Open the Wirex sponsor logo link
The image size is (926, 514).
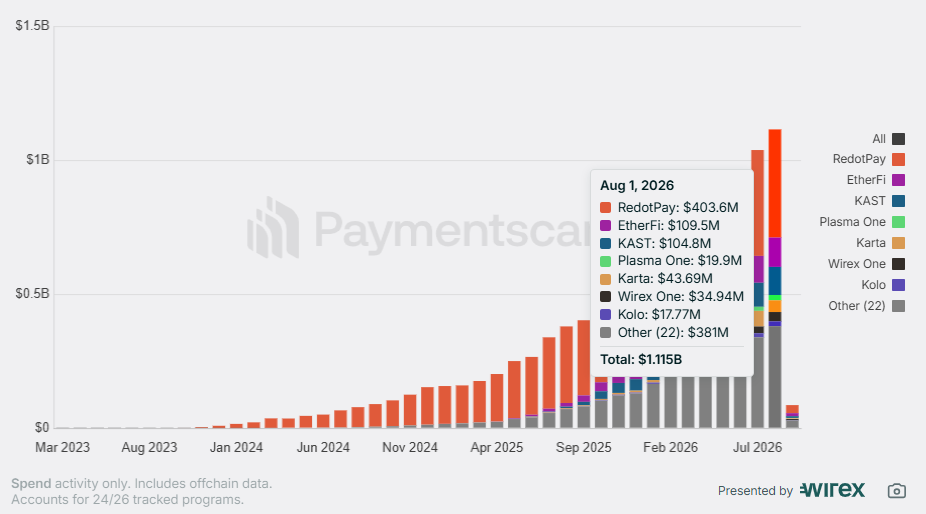click(832, 490)
